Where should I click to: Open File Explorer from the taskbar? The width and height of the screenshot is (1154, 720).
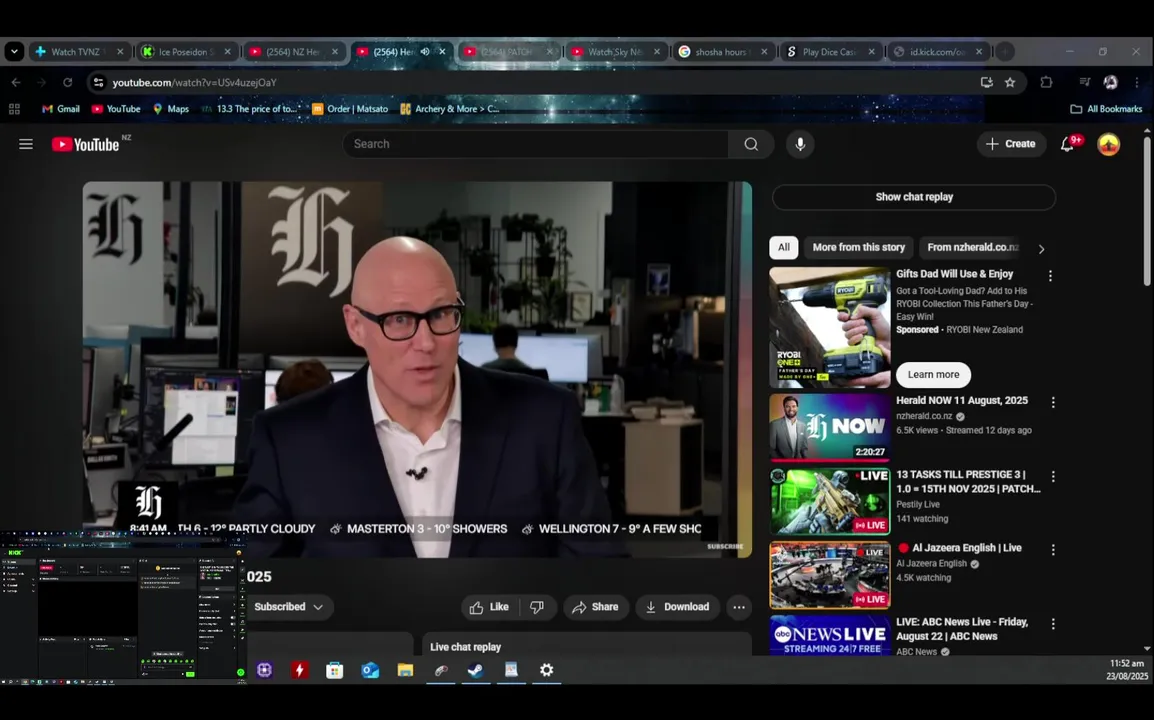click(406, 670)
